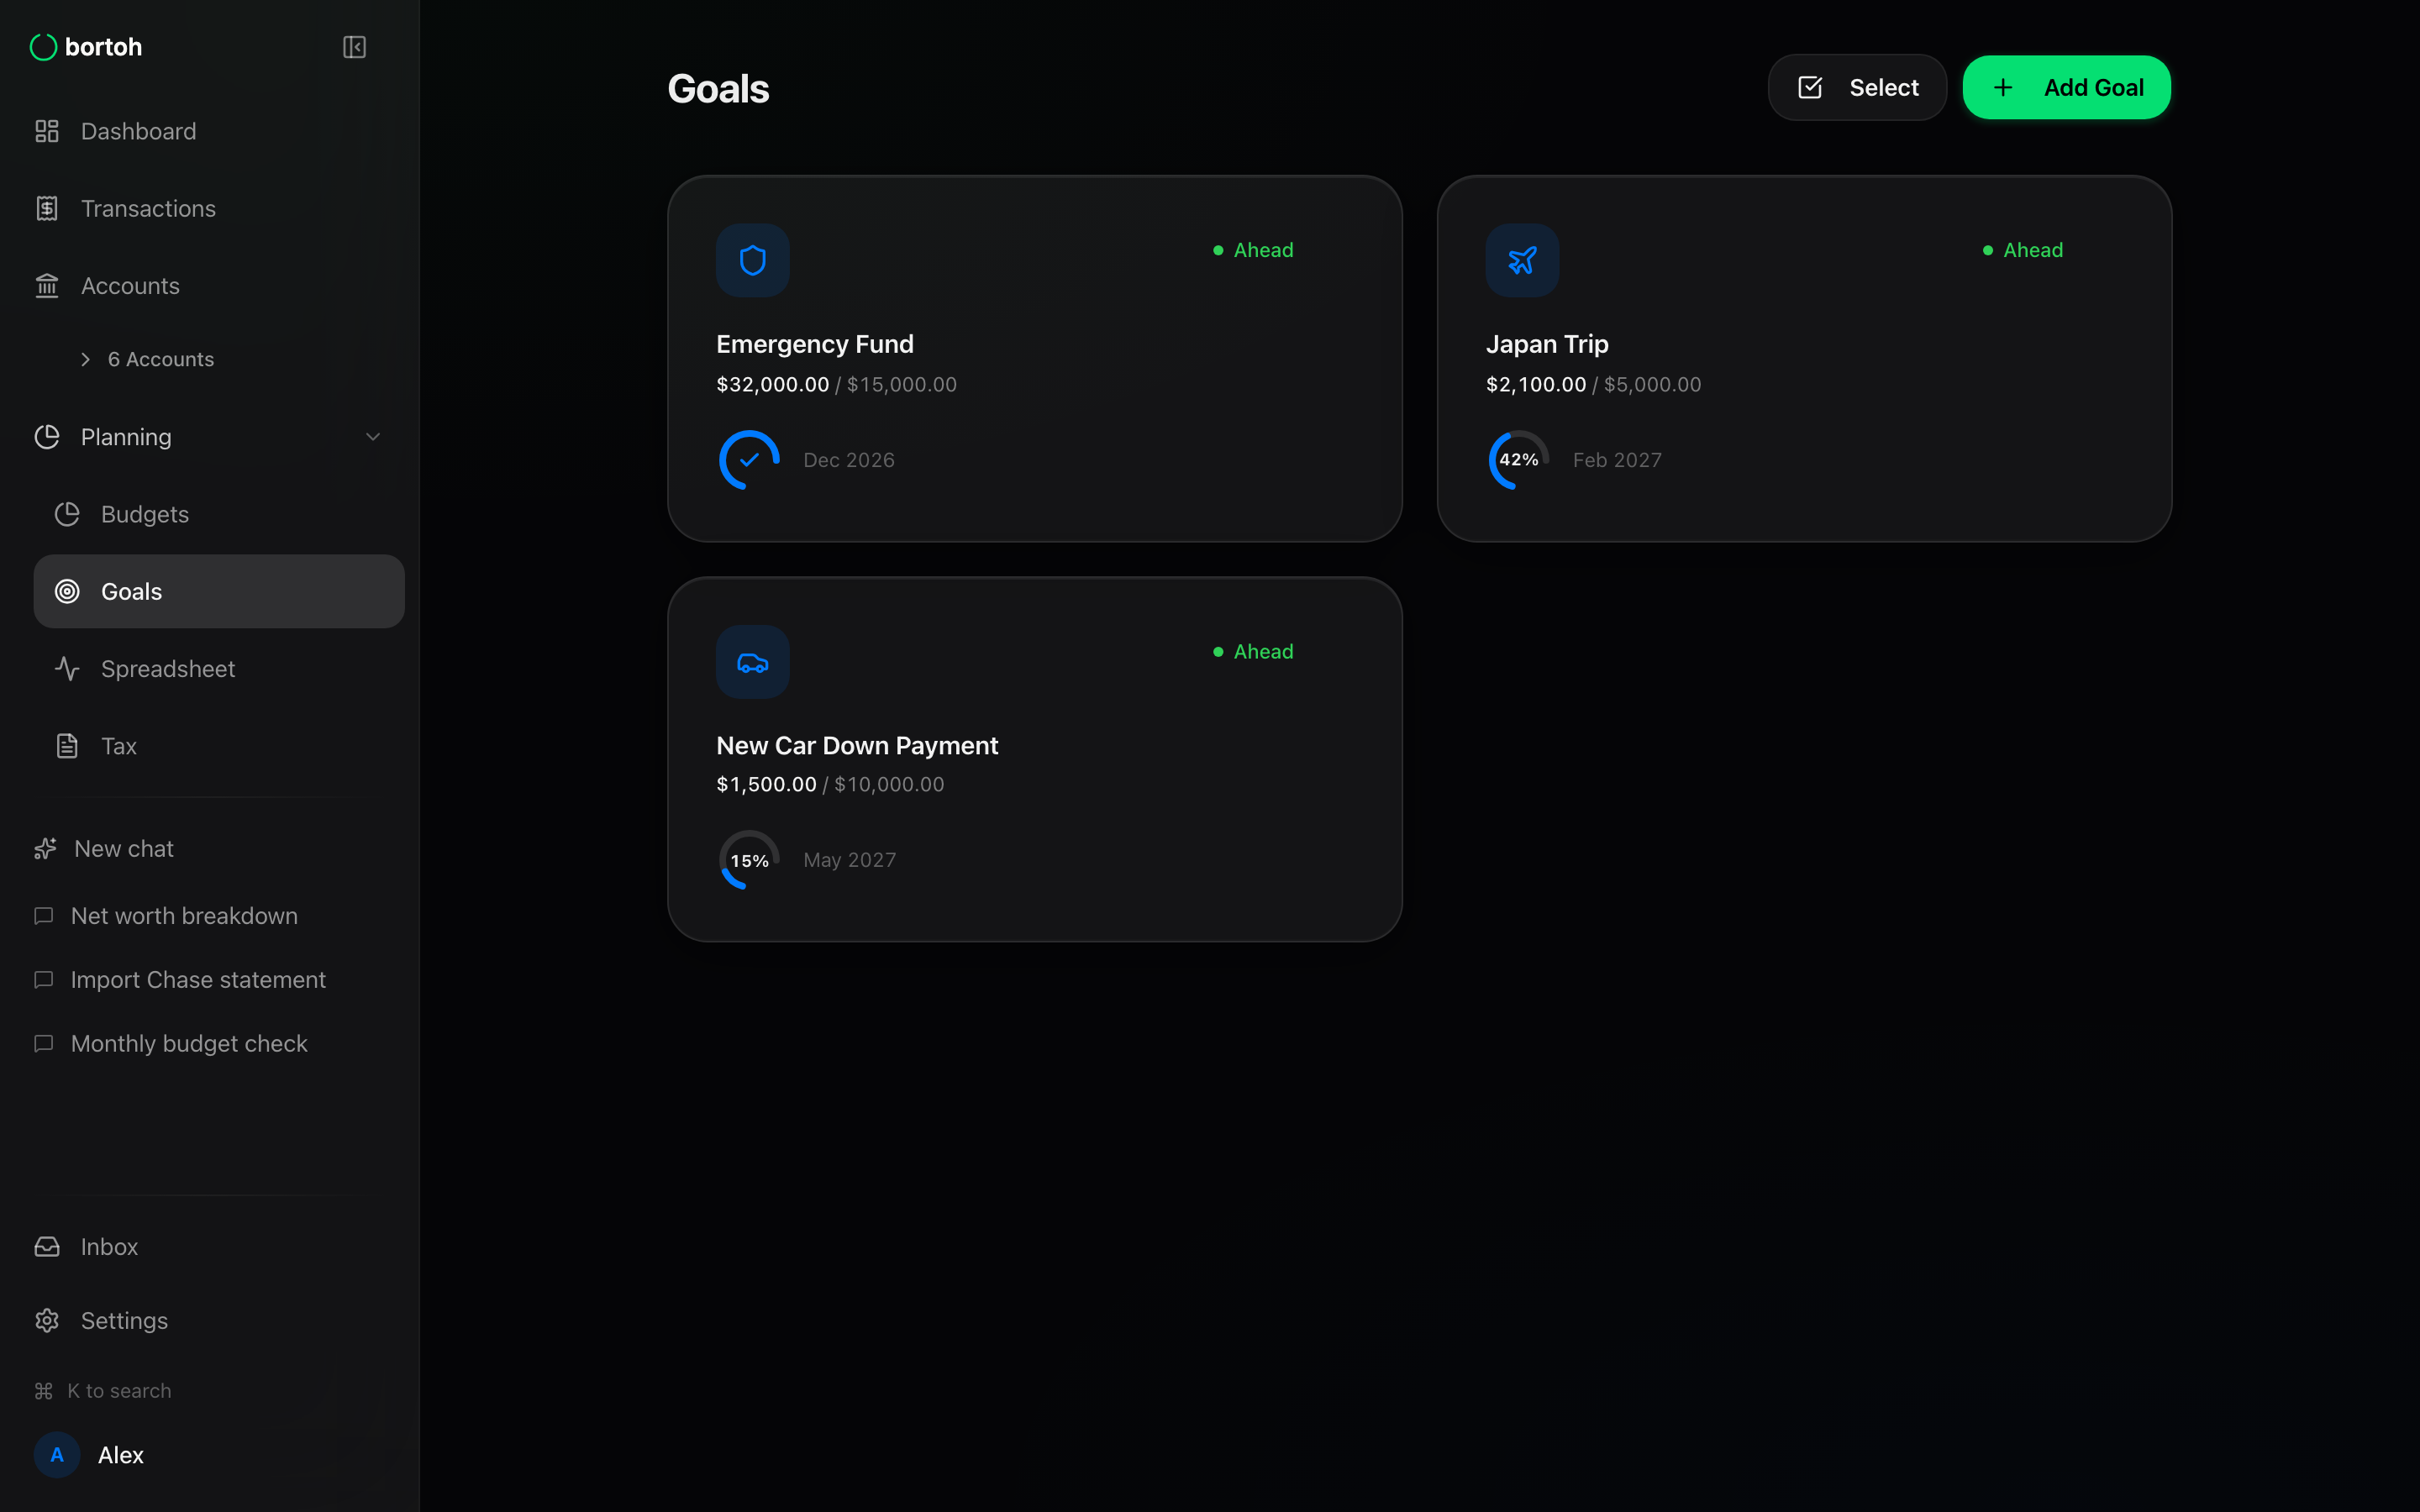Click the K to search field
Image resolution: width=2420 pixels, height=1512 pixels.
coord(118,1390)
